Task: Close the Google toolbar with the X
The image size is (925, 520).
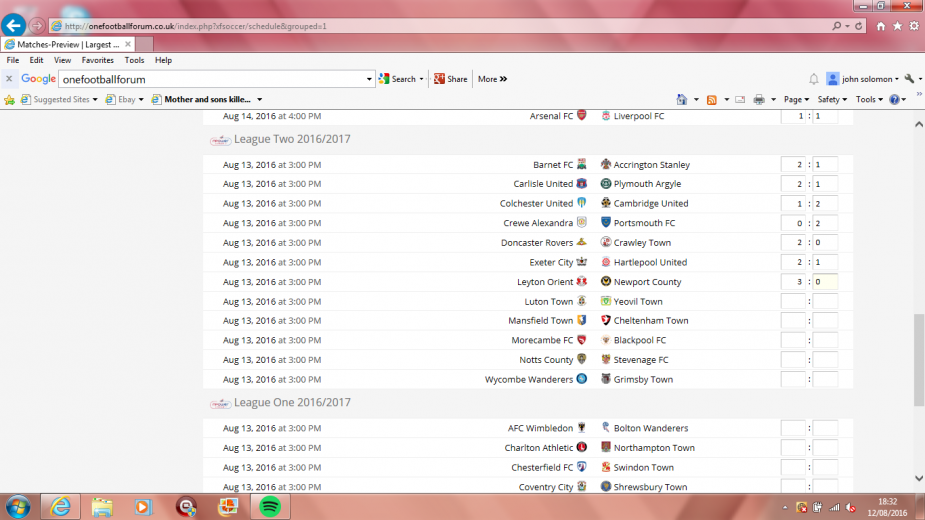Action: point(9,79)
